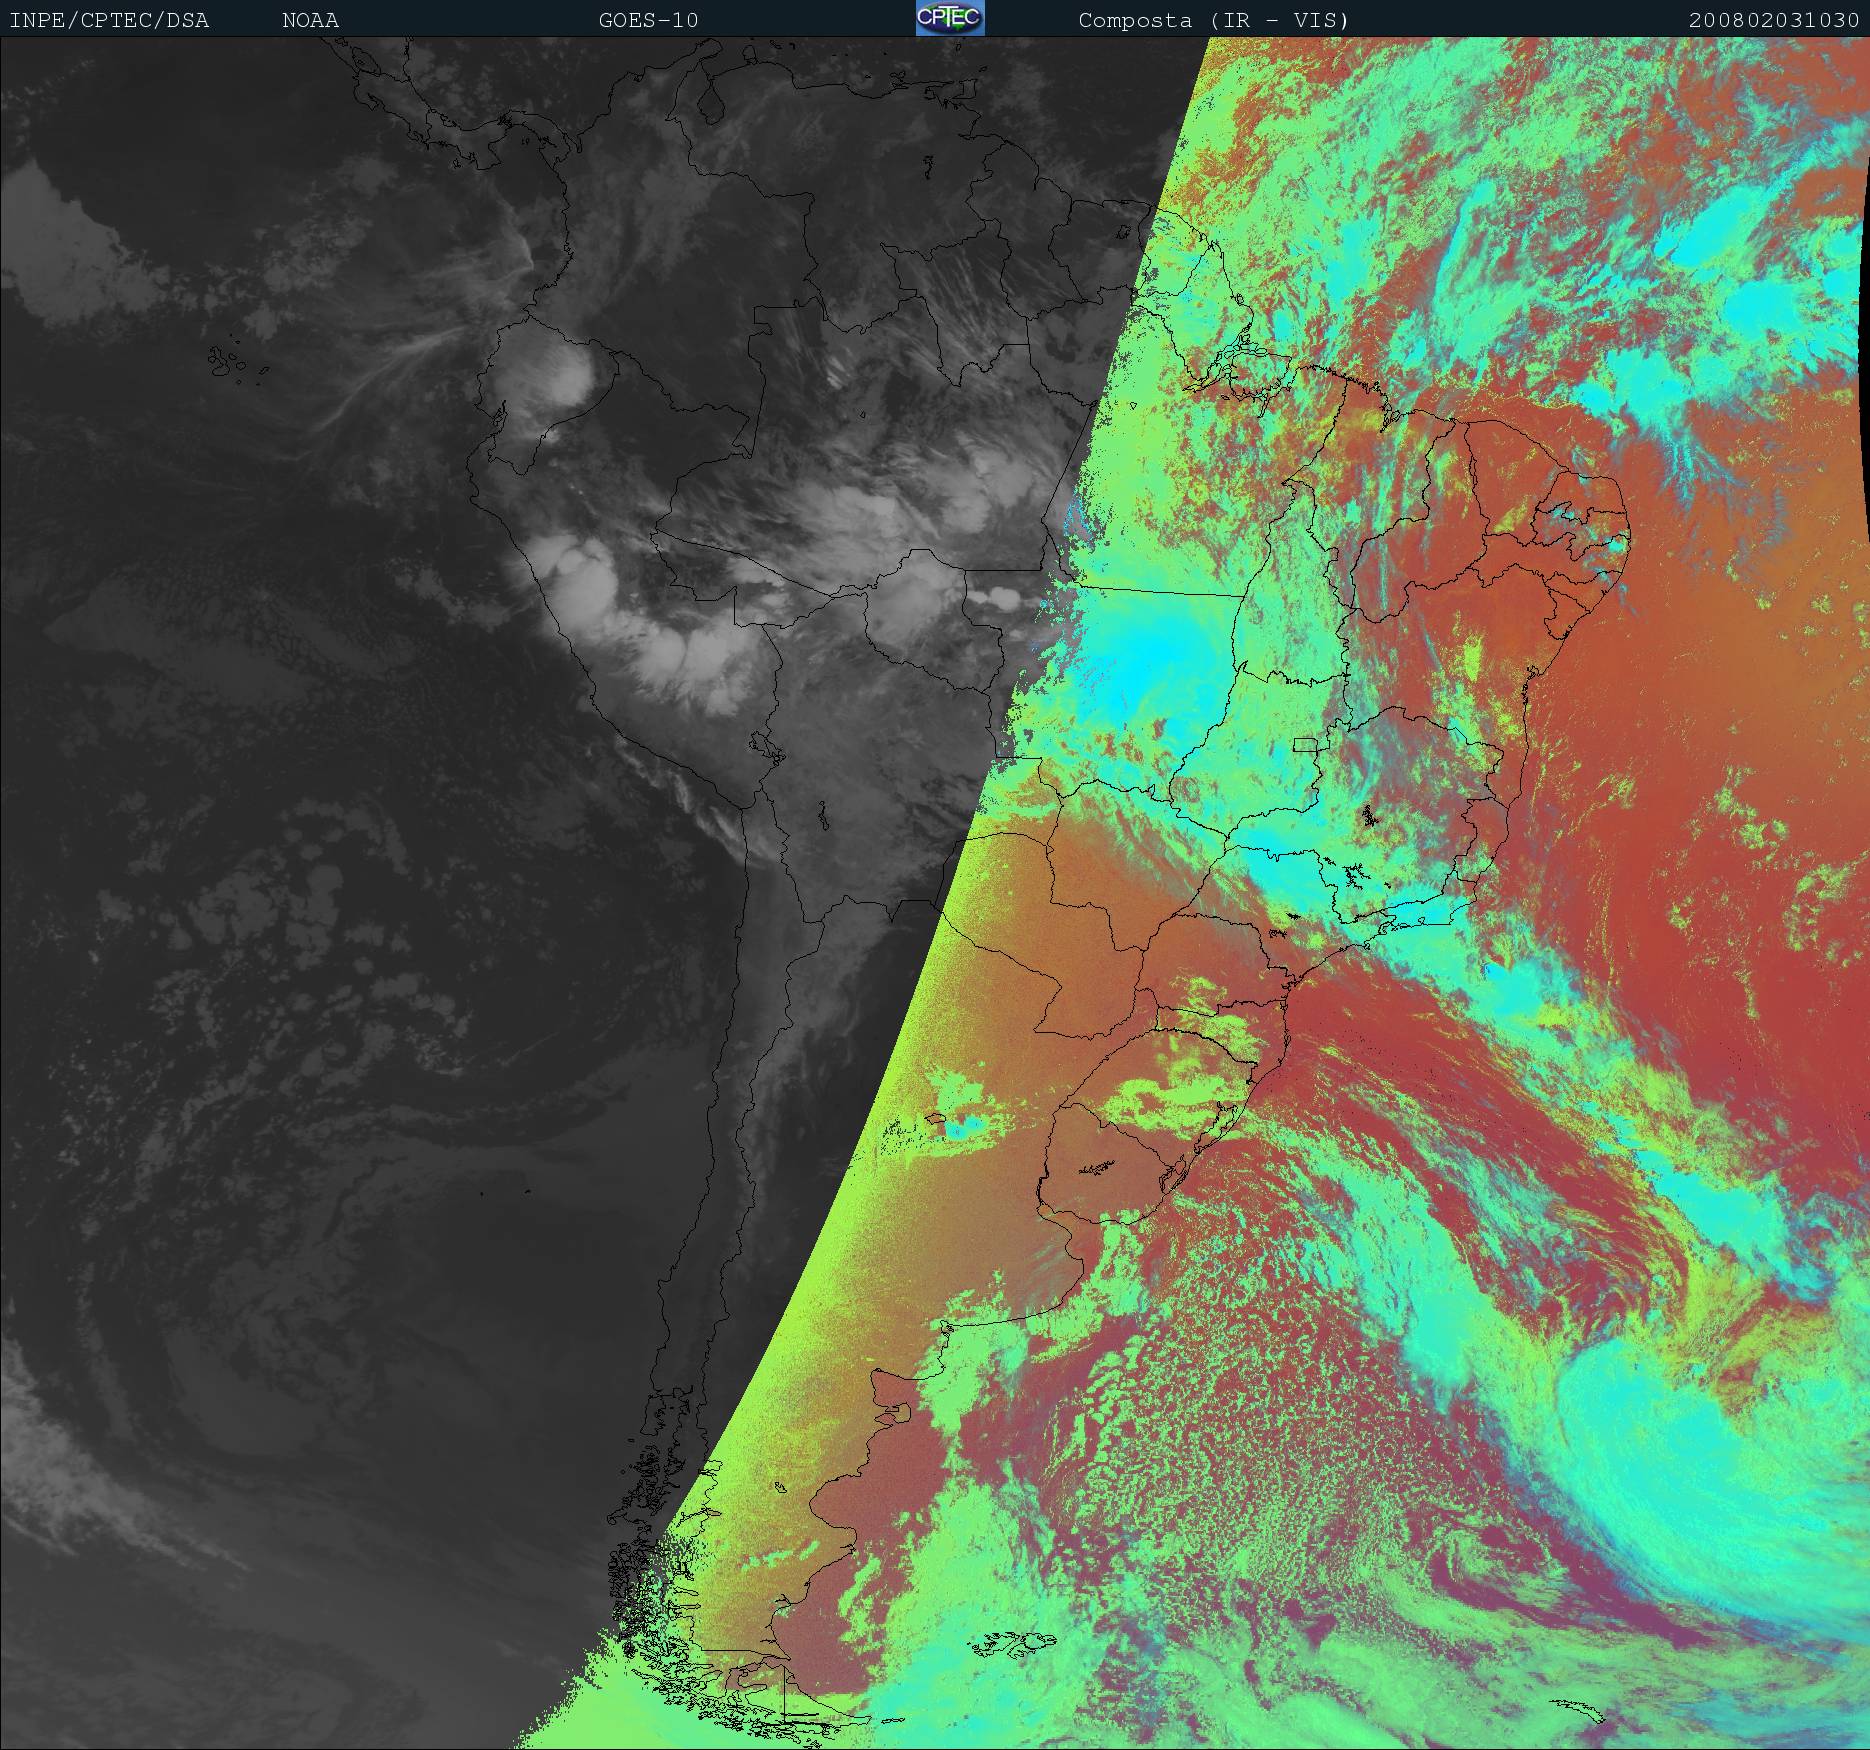Click the Galapagos Islands outline
The image size is (1870, 1750).
point(228,362)
